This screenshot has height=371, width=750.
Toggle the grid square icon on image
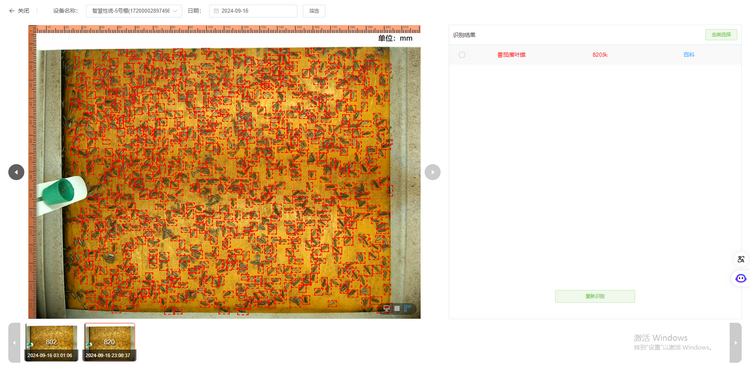[x=397, y=308]
